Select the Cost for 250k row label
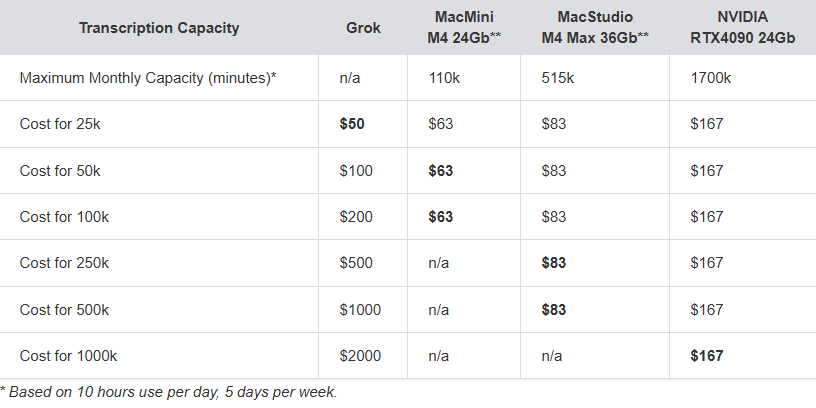Viewport: 816px width, 408px height. (64, 263)
